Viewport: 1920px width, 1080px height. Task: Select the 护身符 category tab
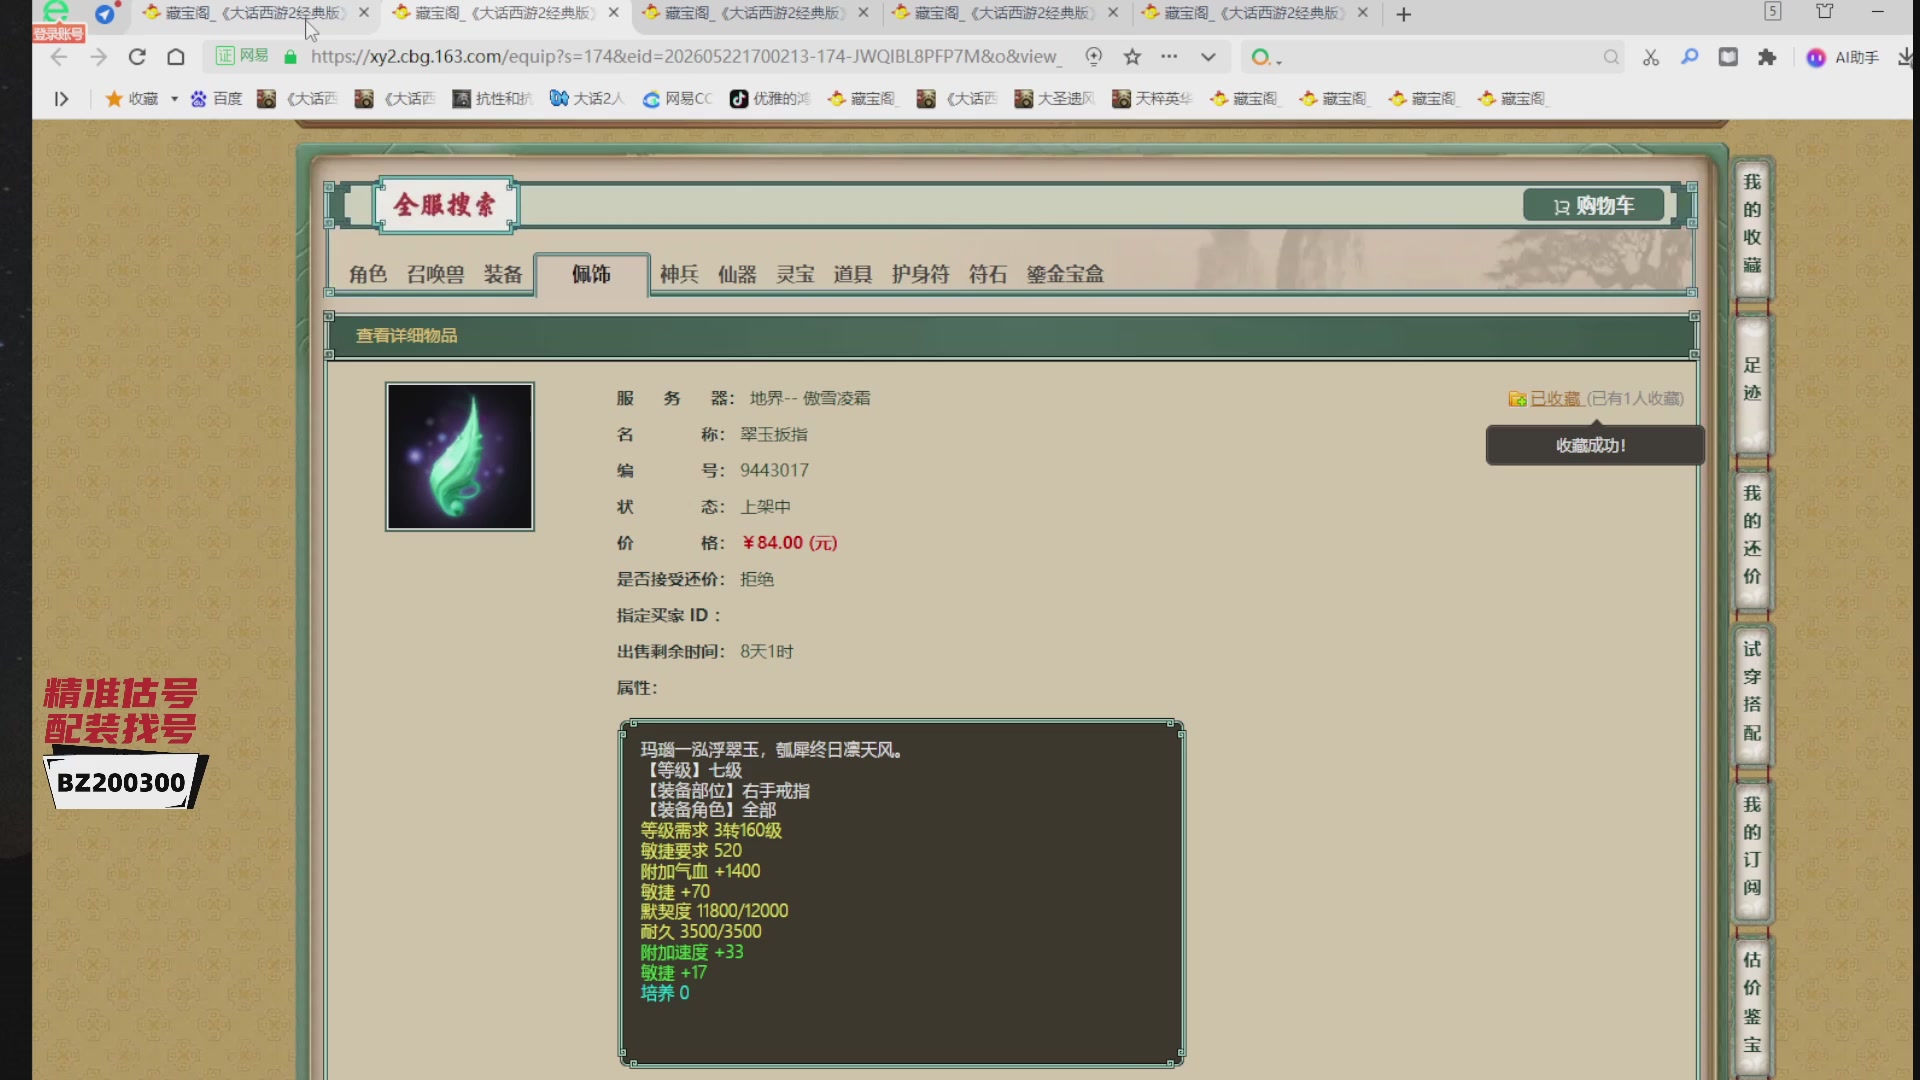pos(920,274)
